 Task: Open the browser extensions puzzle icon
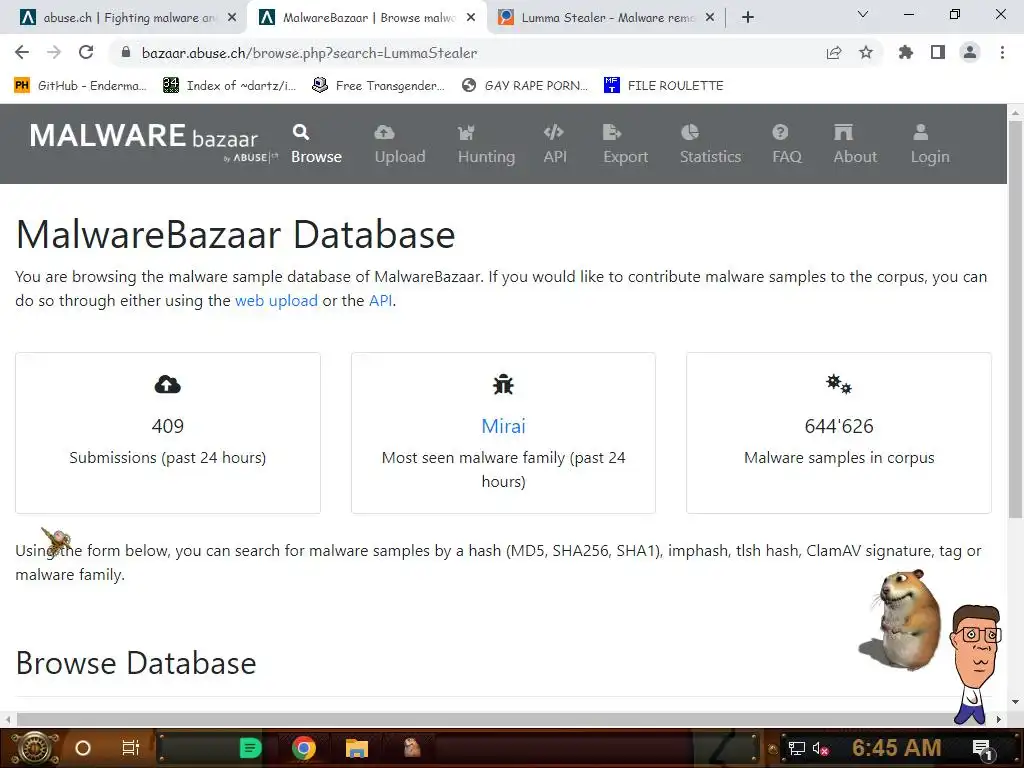[905, 52]
